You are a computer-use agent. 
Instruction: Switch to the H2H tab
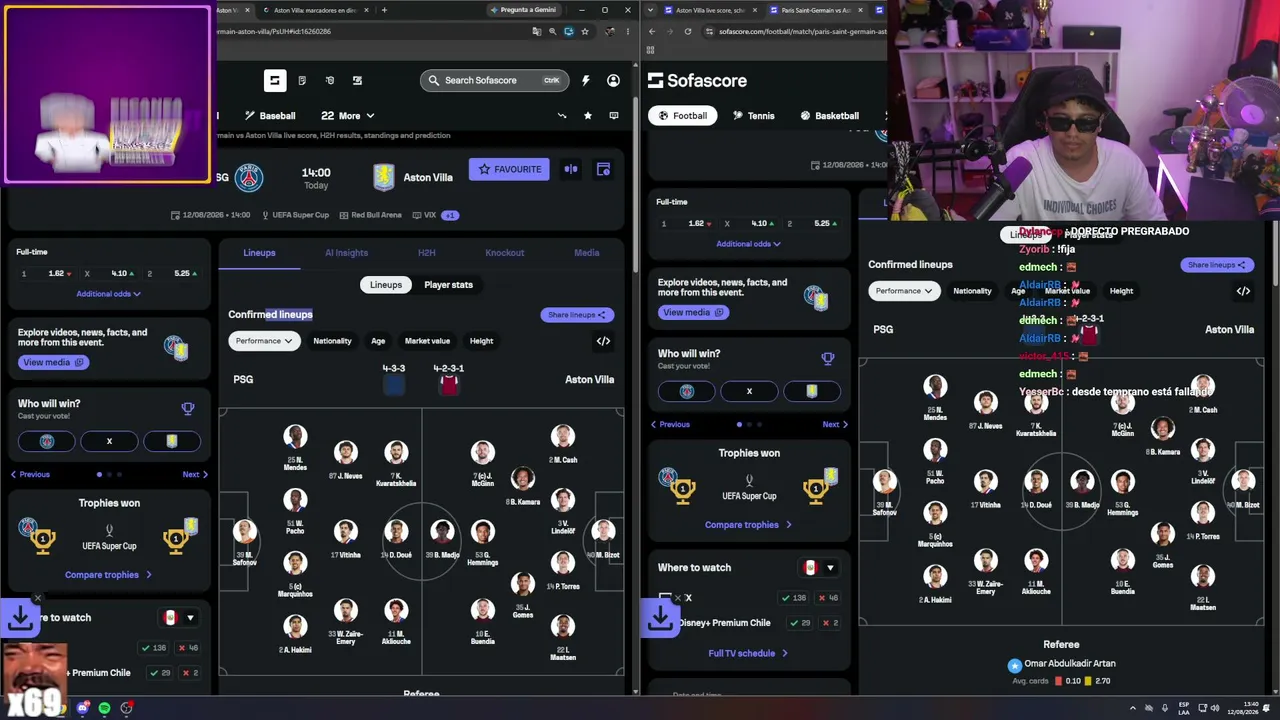(x=426, y=253)
